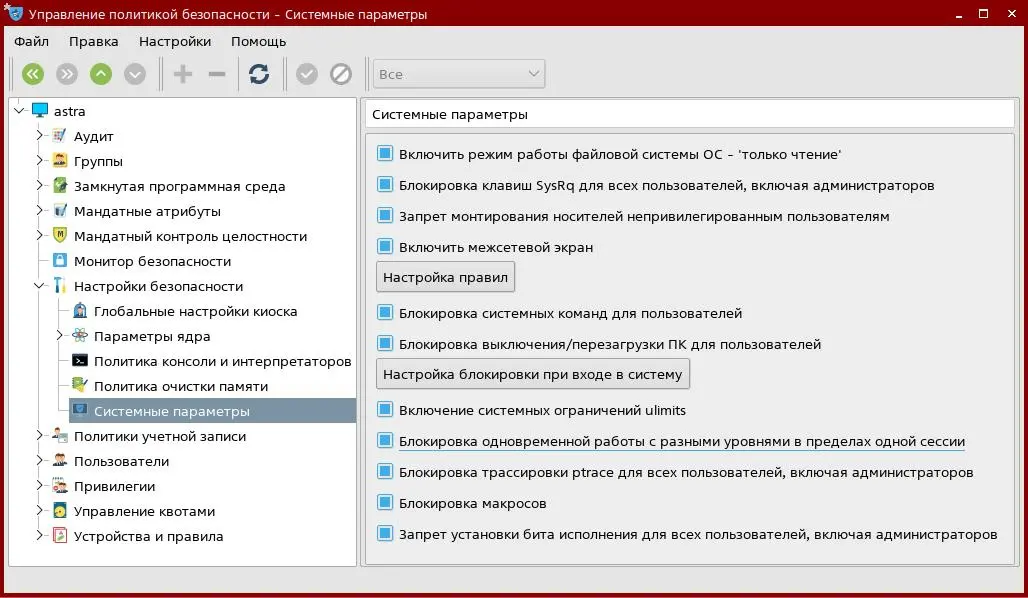Refresh with the circular arrows icon
Screen dimensions: 1028x598
pos(259,74)
